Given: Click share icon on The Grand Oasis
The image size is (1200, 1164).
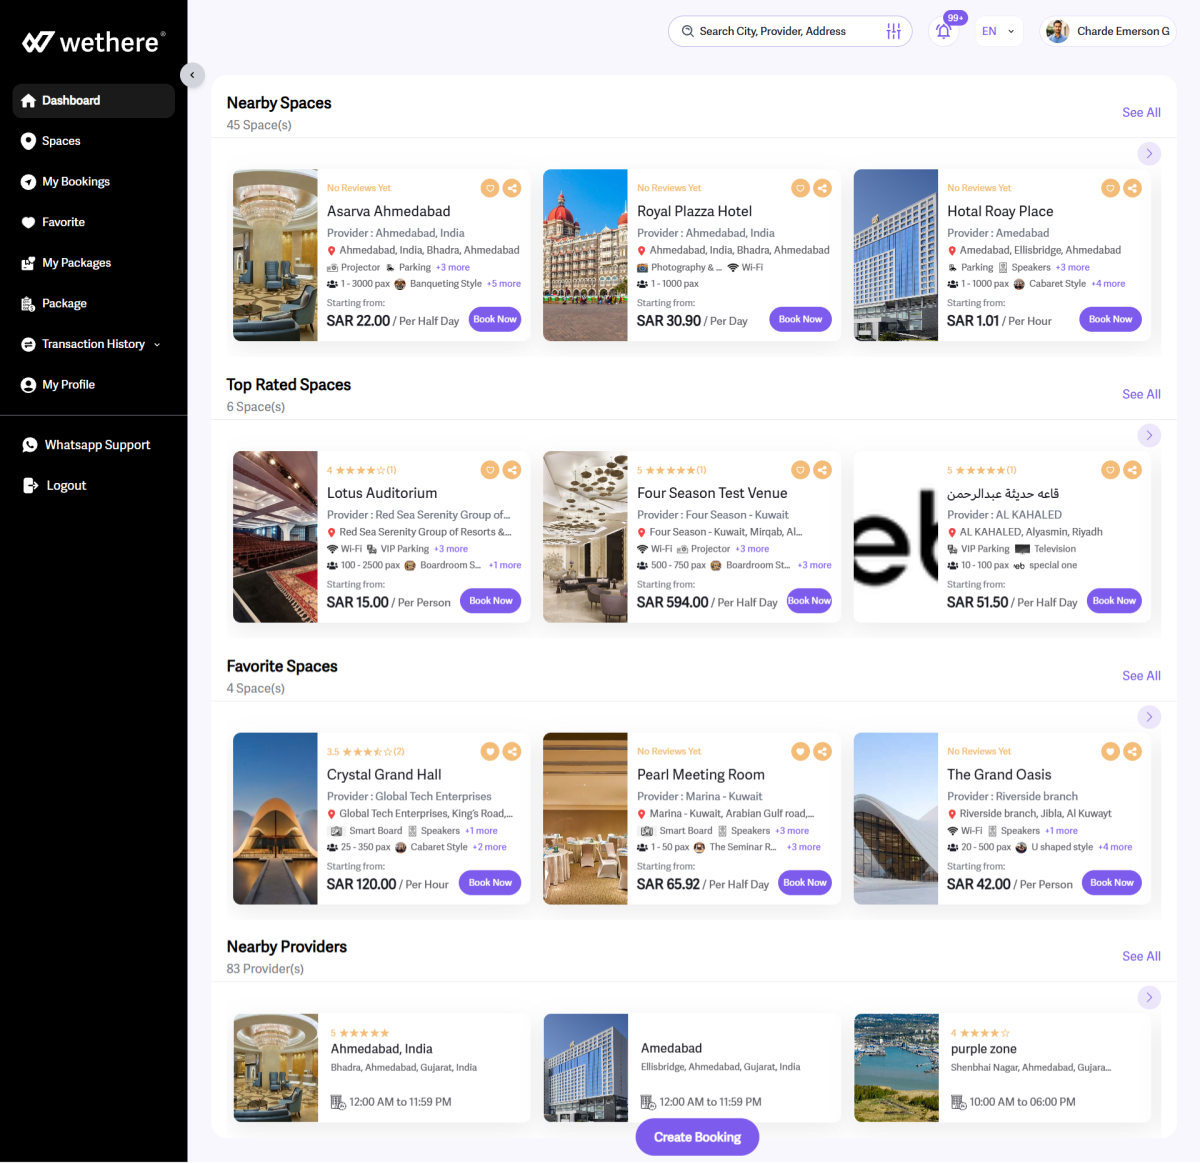Looking at the screenshot, I should [x=1132, y=752].
